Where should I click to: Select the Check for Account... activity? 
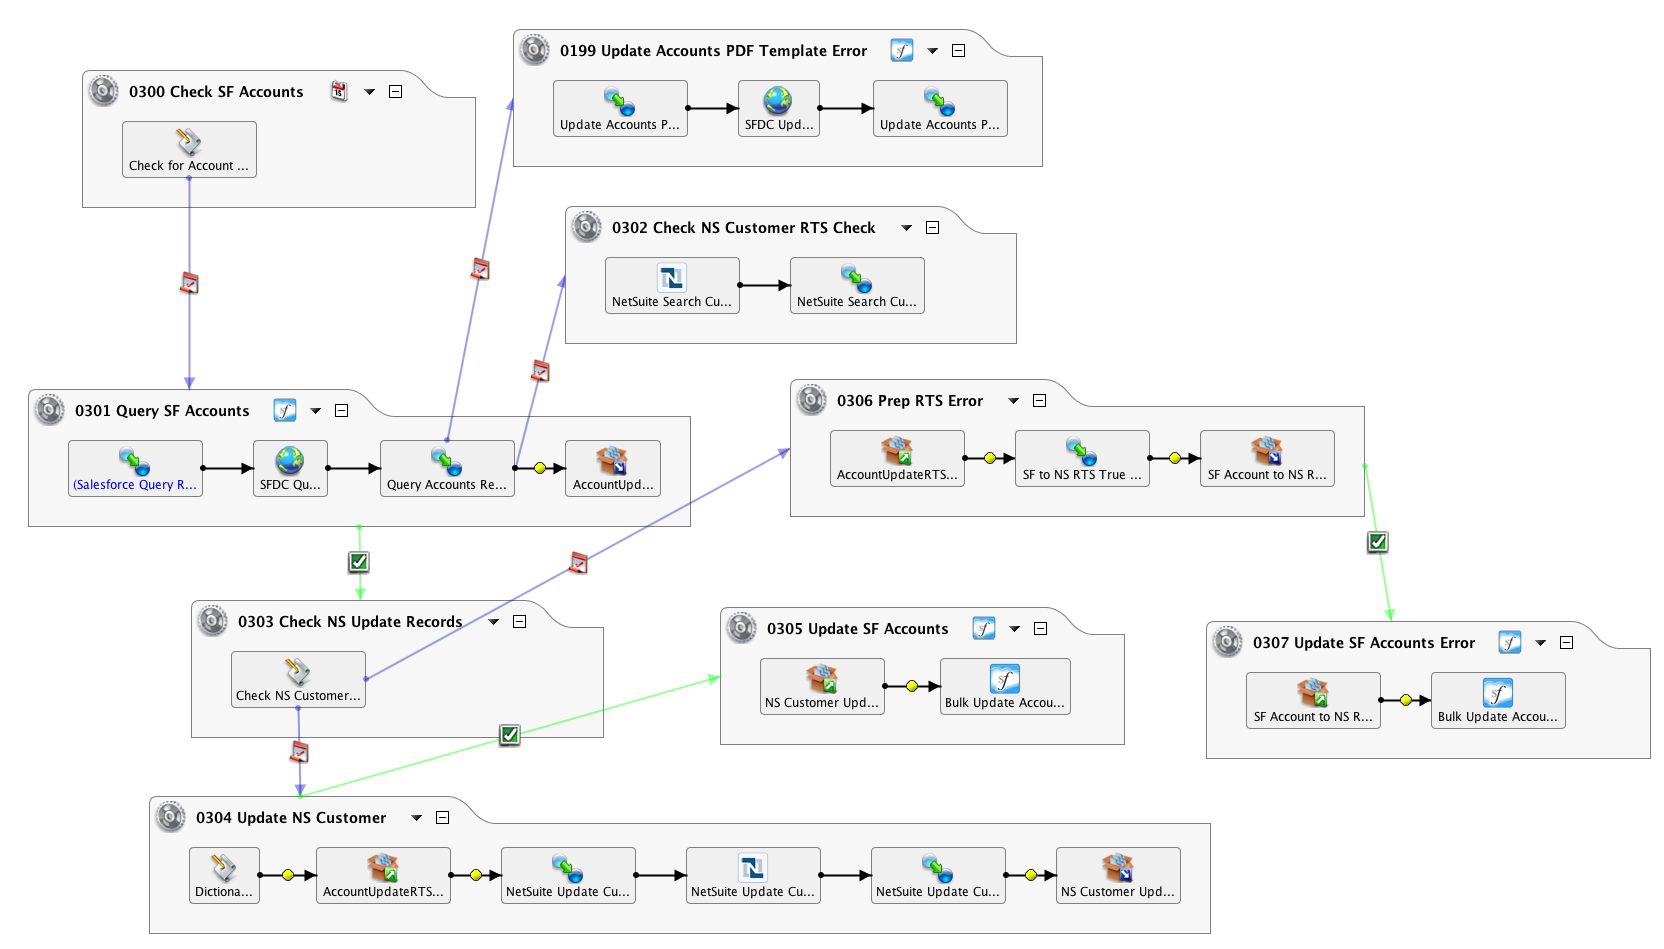click(x=189, y=150)
